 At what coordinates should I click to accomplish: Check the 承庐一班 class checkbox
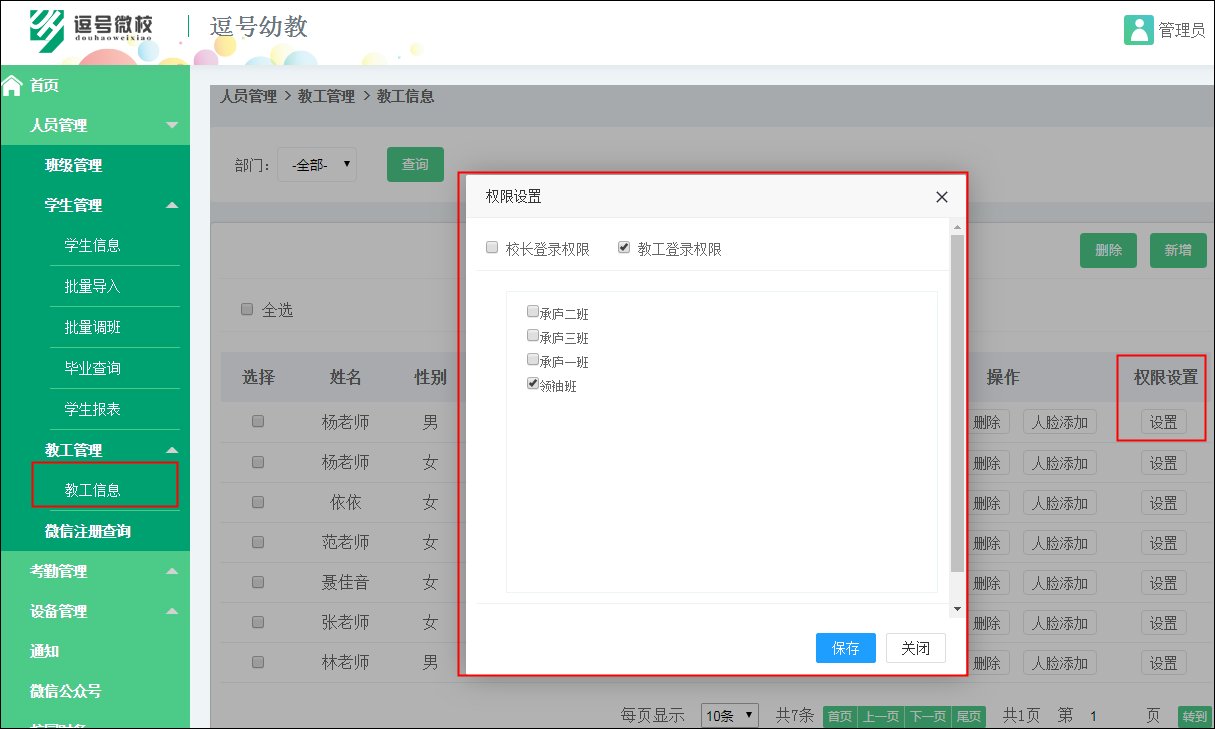(x=532, y=358)
